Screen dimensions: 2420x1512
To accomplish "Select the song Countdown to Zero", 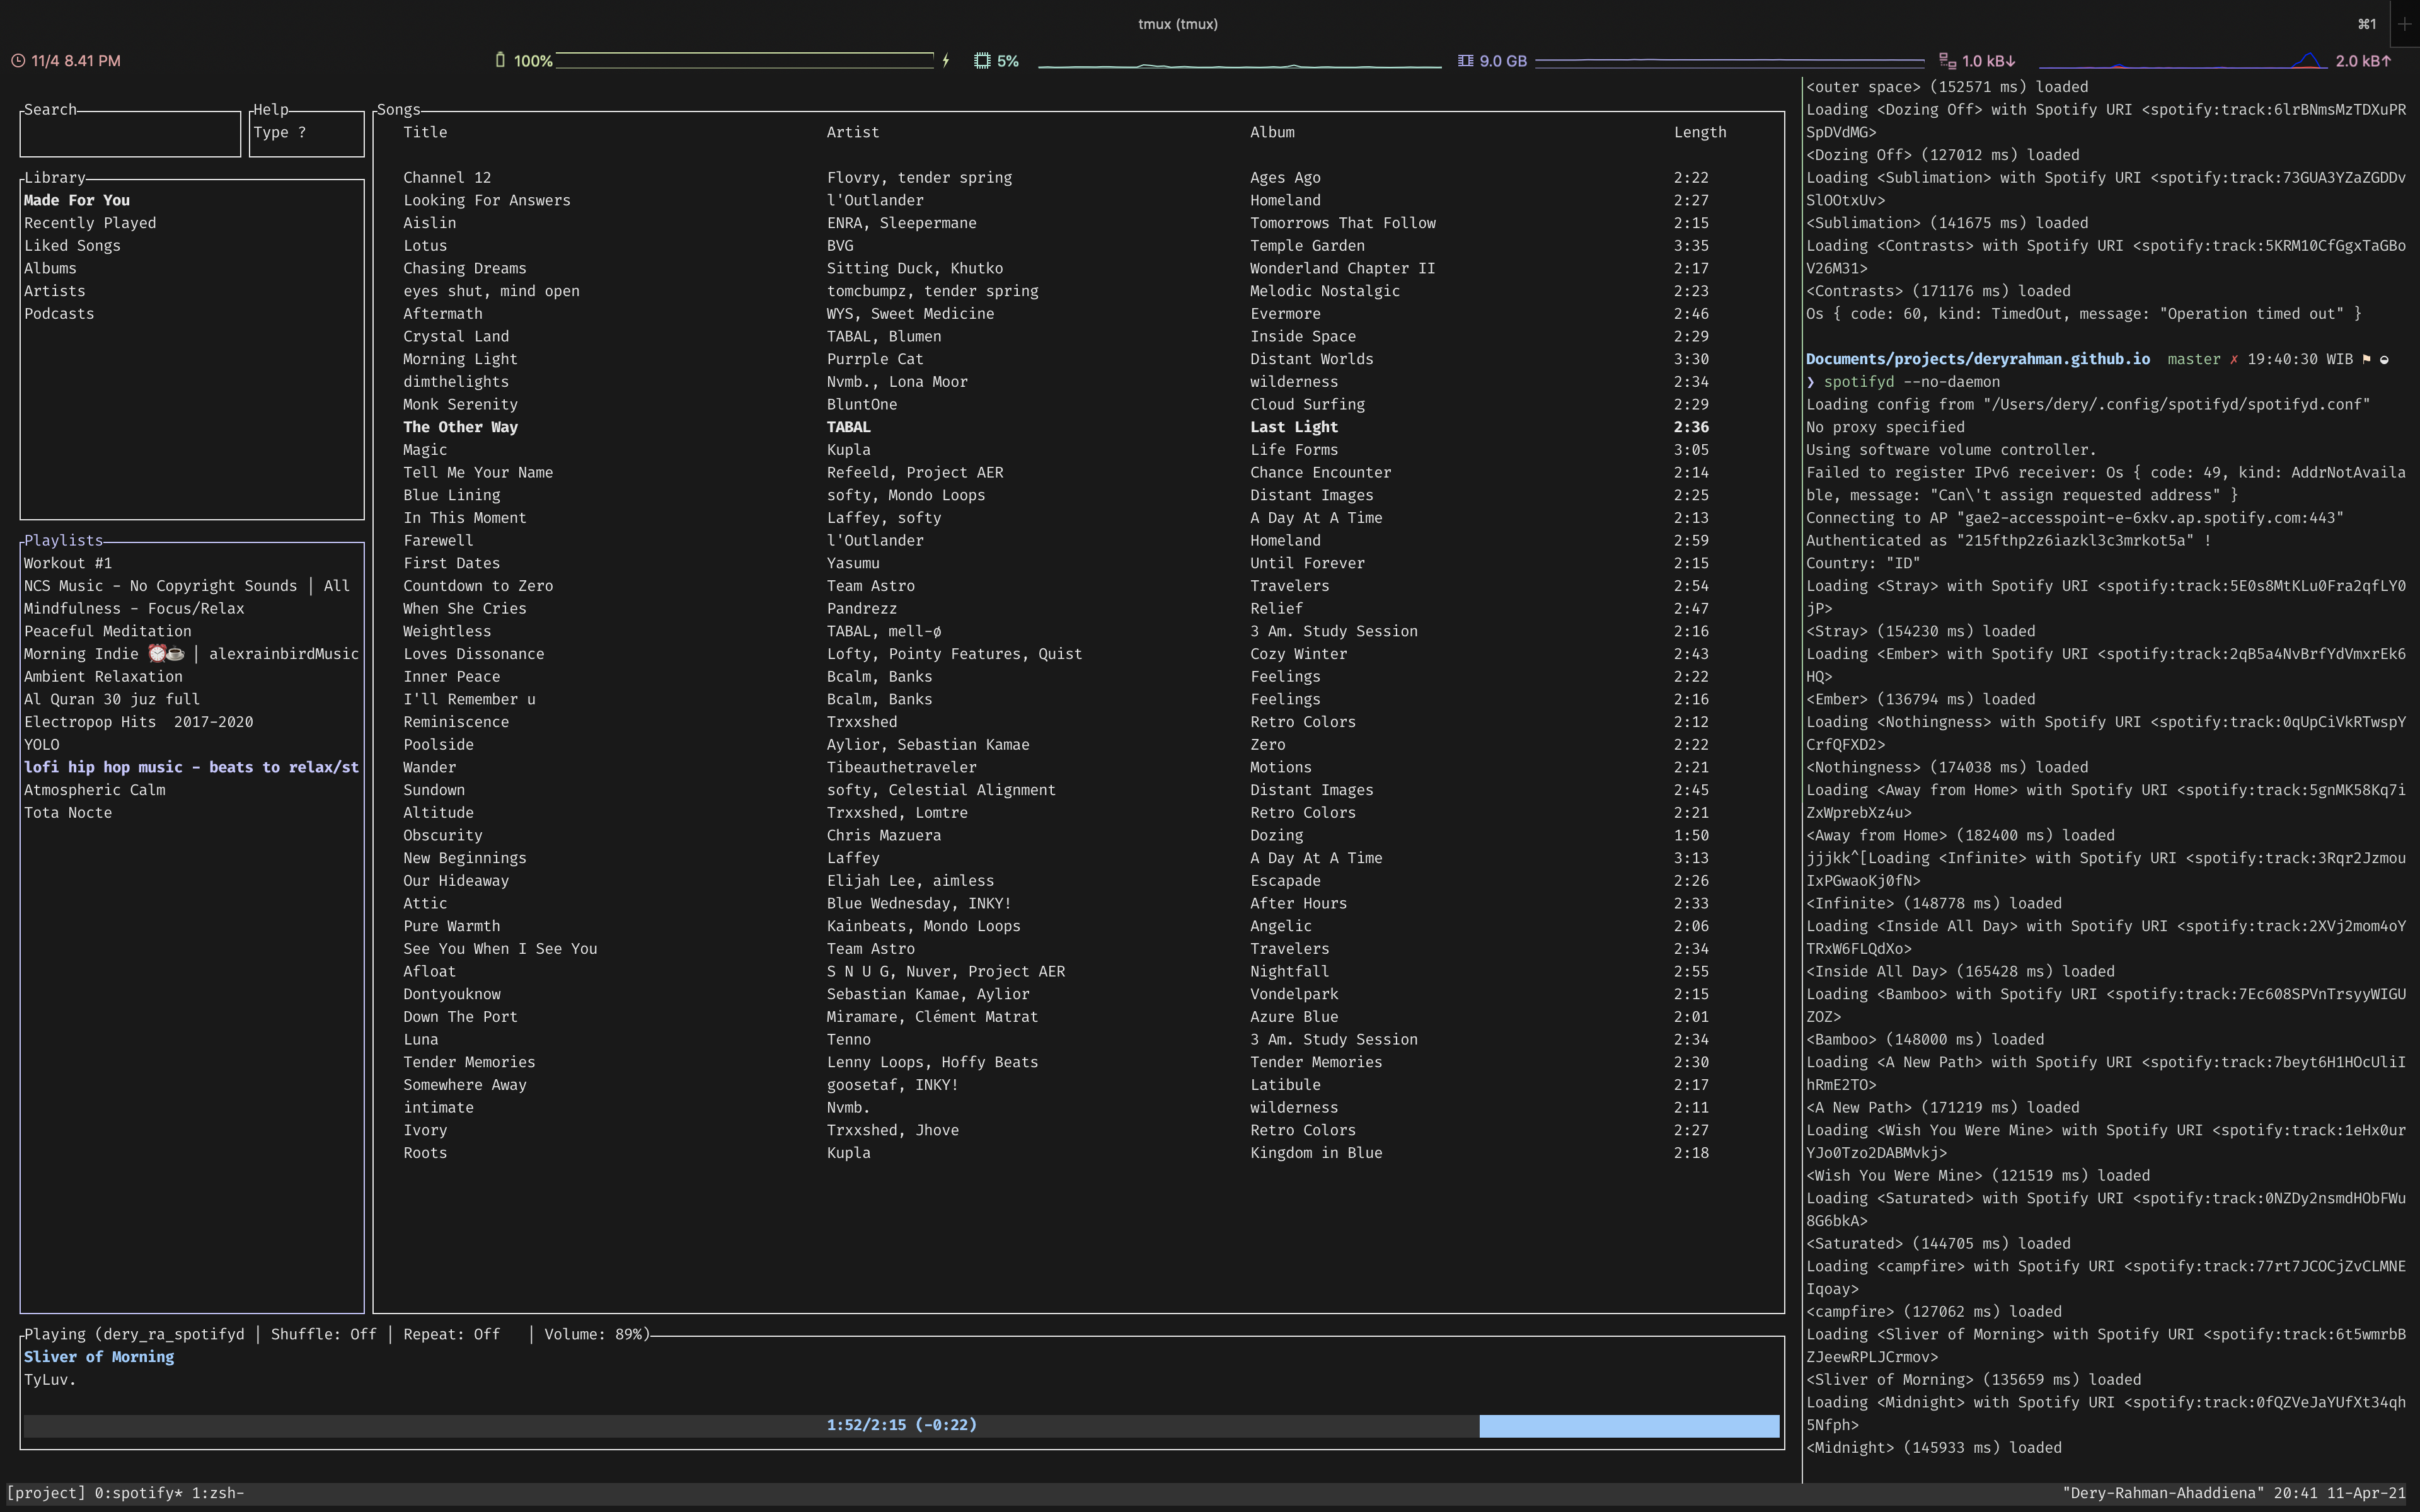I will coord(478,586).
